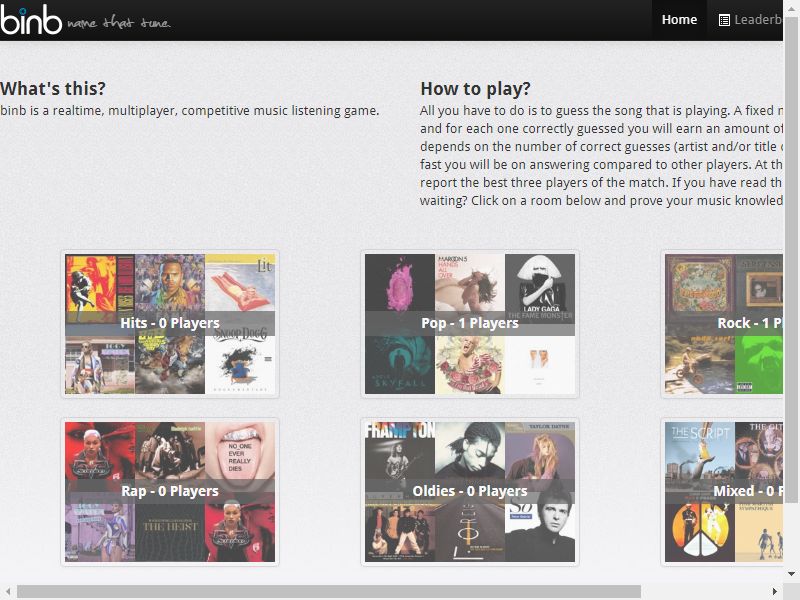This screenshot has height=600, width=800.
Task: Click the binb logo
Action: point(31,20)
